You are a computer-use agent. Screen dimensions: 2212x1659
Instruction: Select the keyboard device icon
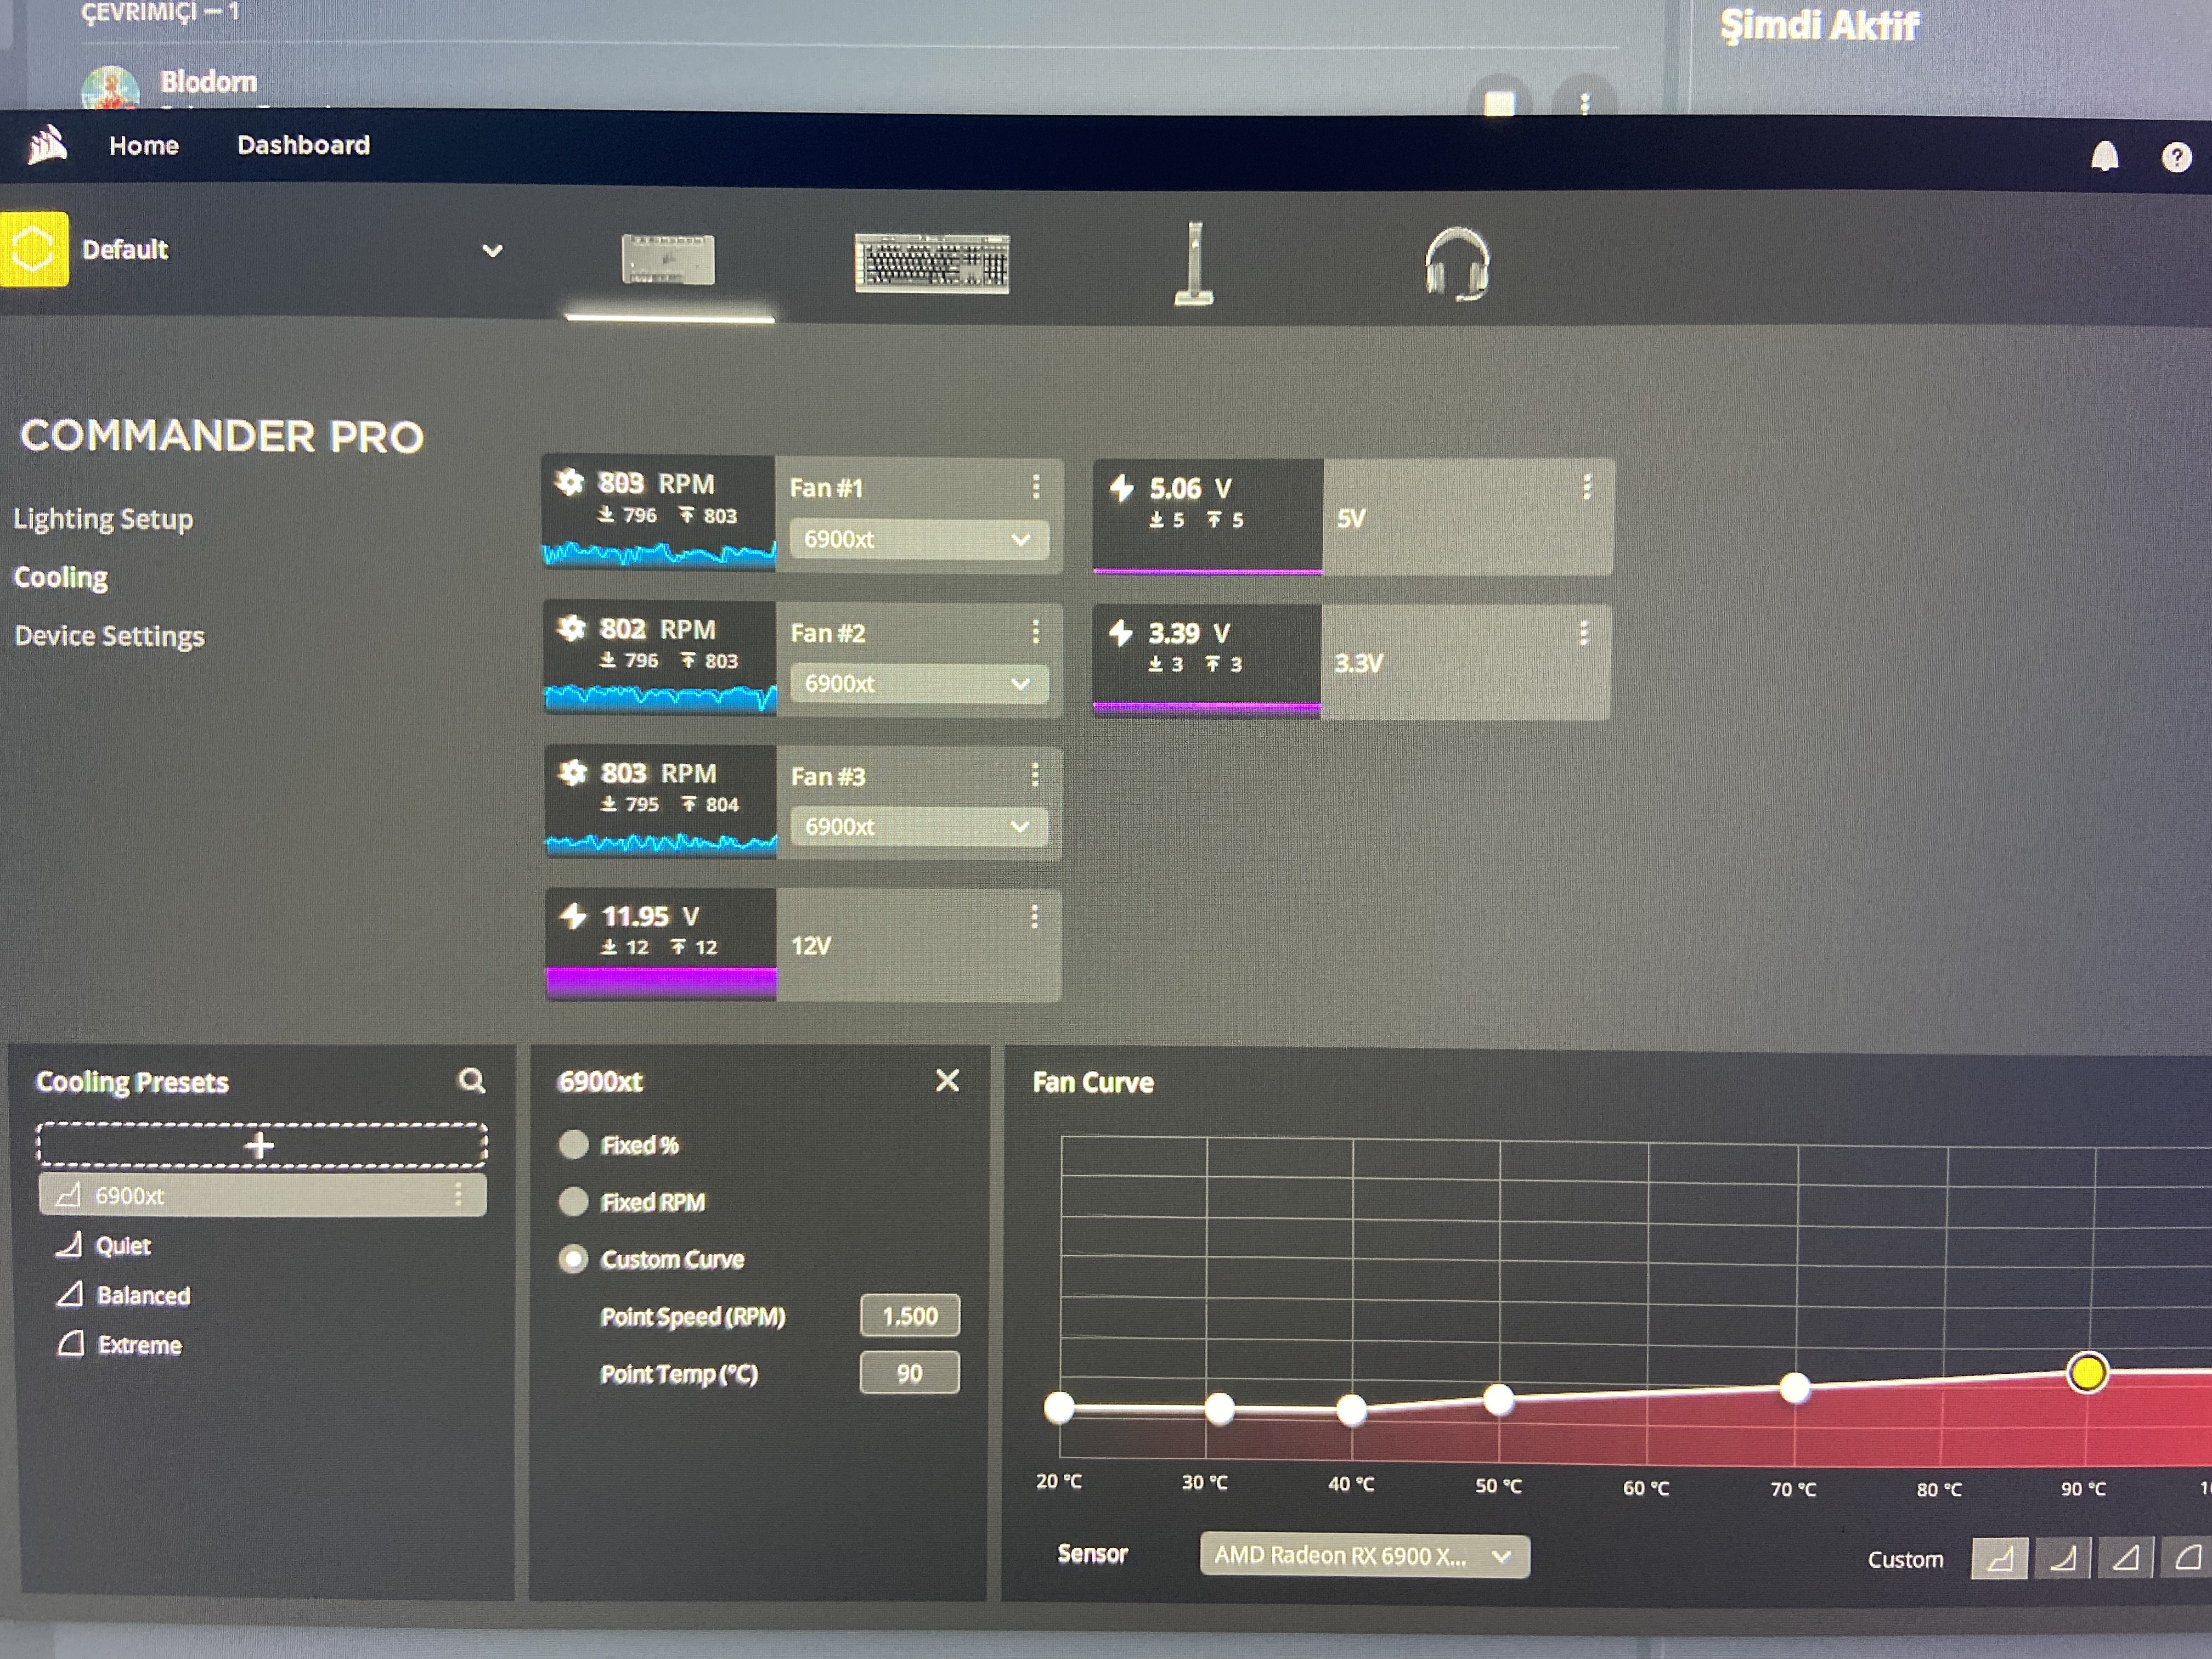coord(932,264)
